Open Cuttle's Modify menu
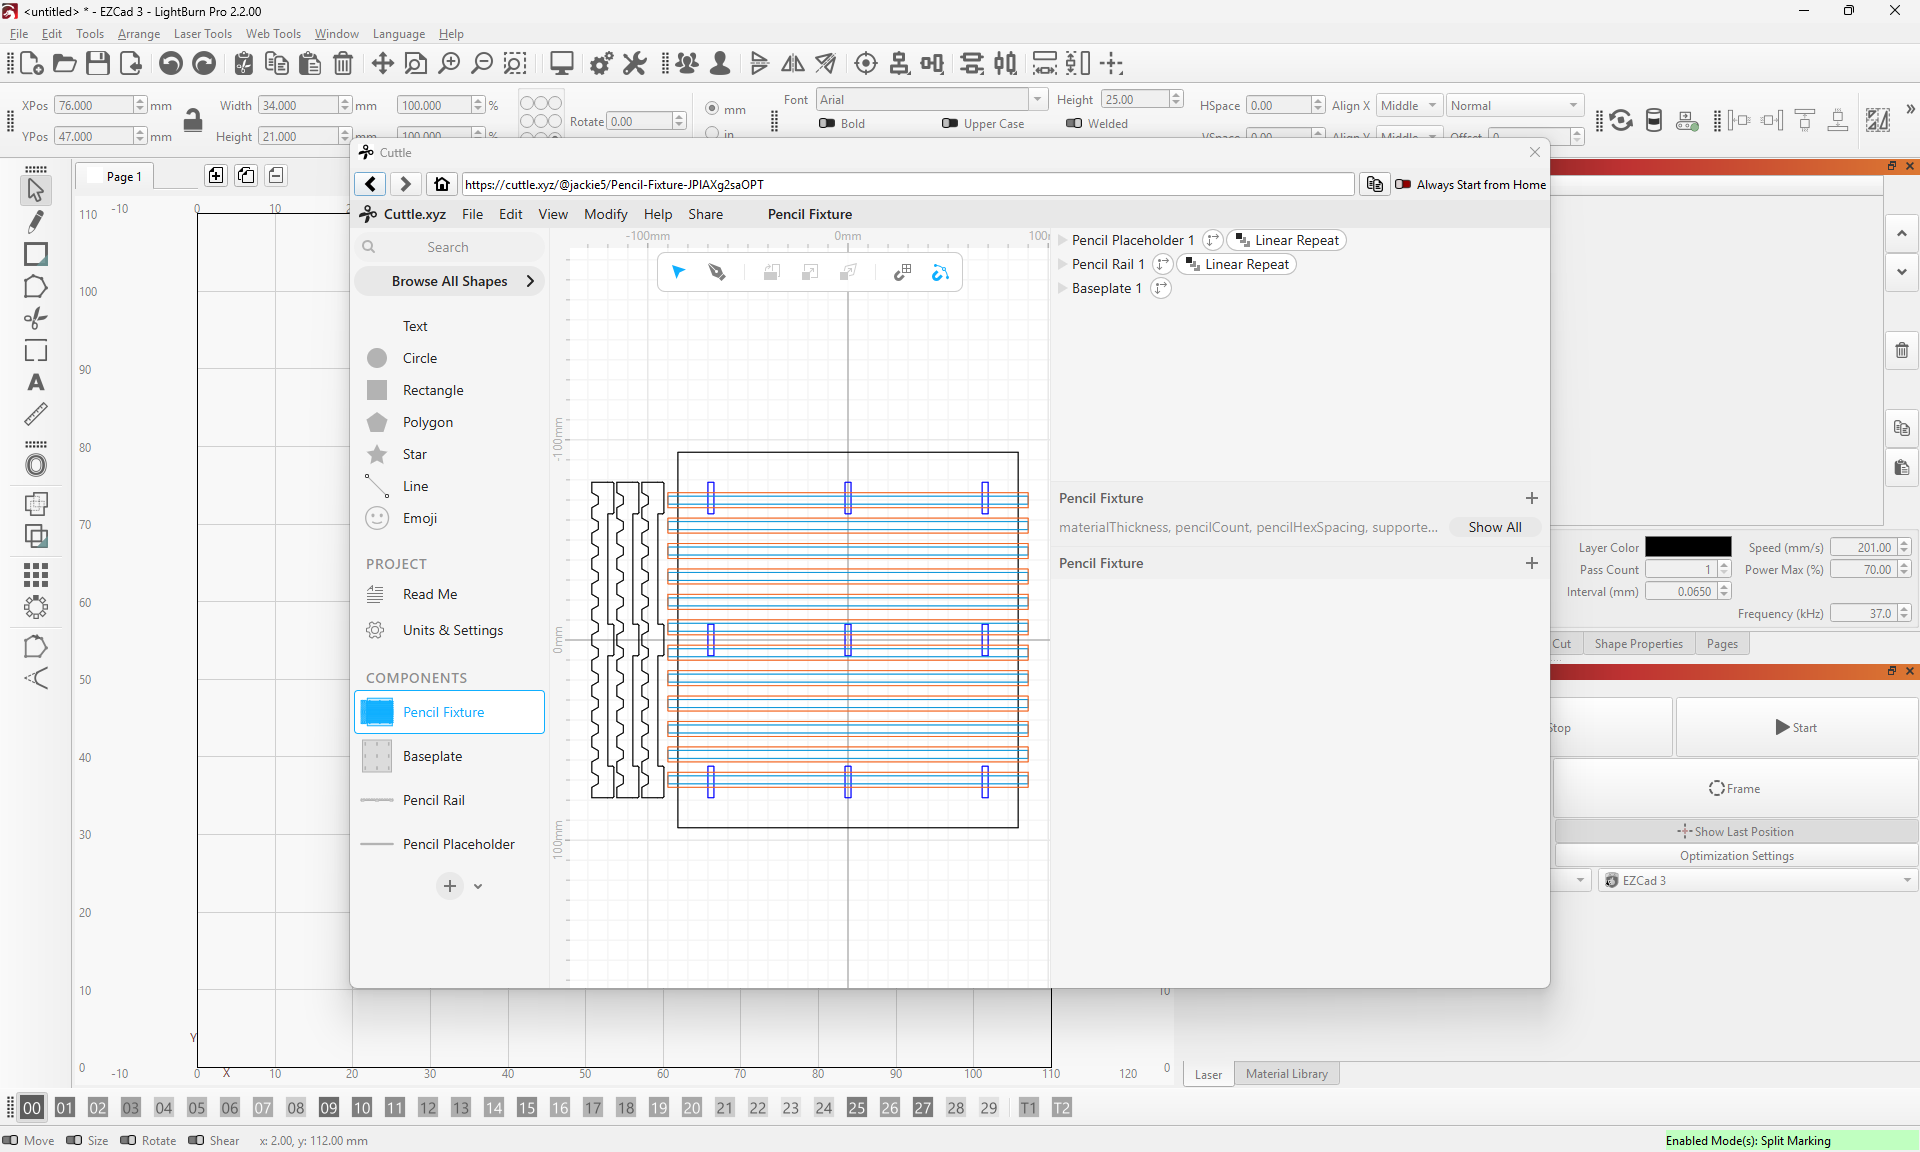 (605, 214)
